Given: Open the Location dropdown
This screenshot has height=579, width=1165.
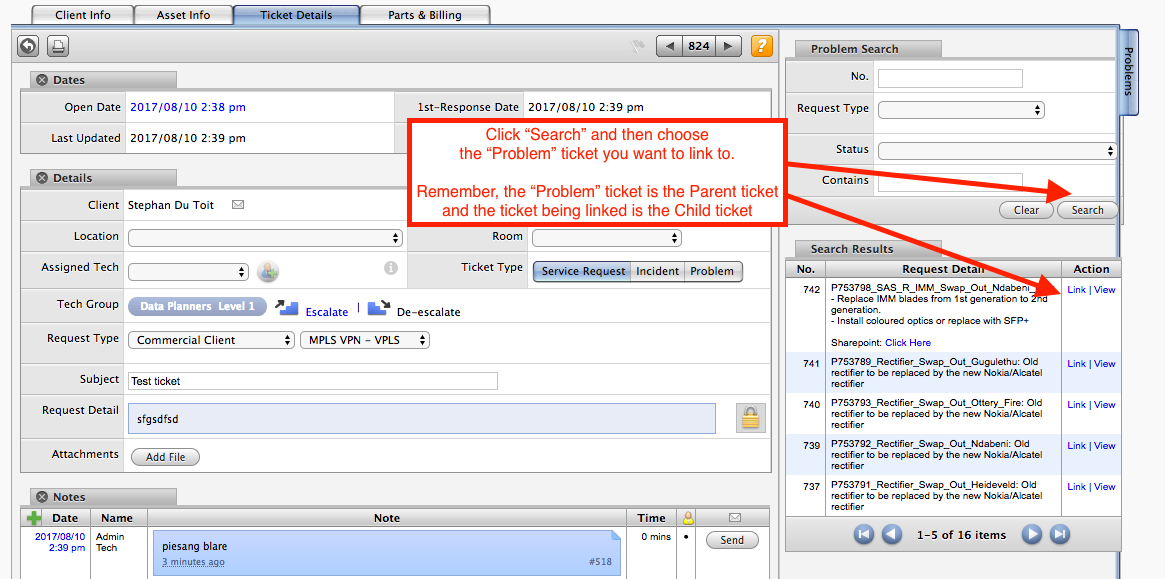Looking at the screenshot, I should click(266, 238).
